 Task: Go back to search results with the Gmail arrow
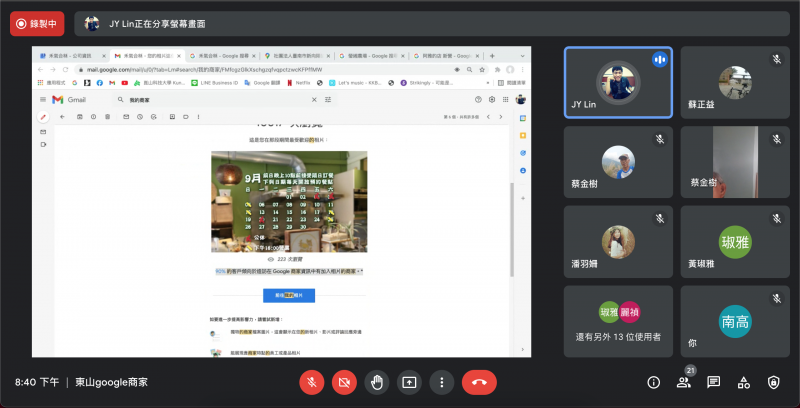click(62, 117)
